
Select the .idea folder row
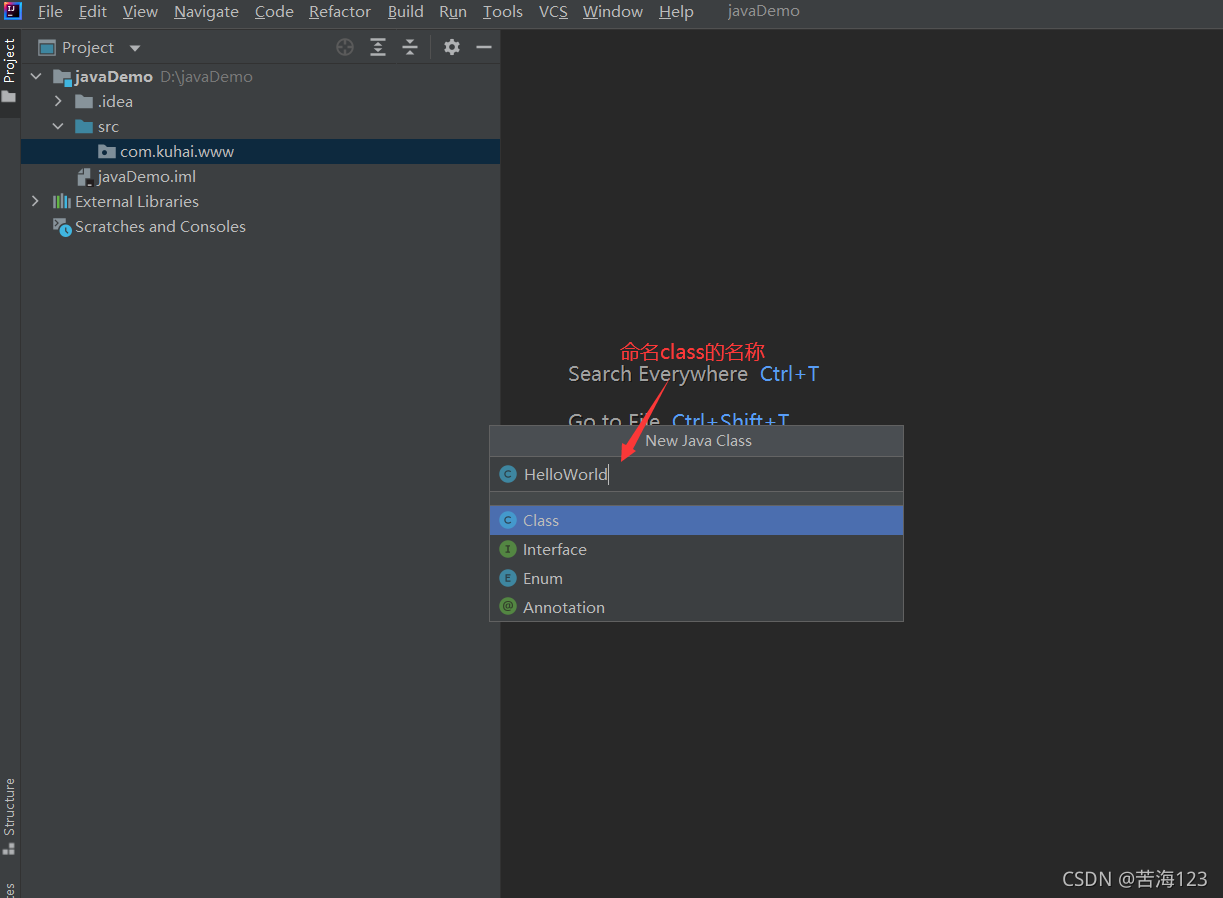pos(260,102)
